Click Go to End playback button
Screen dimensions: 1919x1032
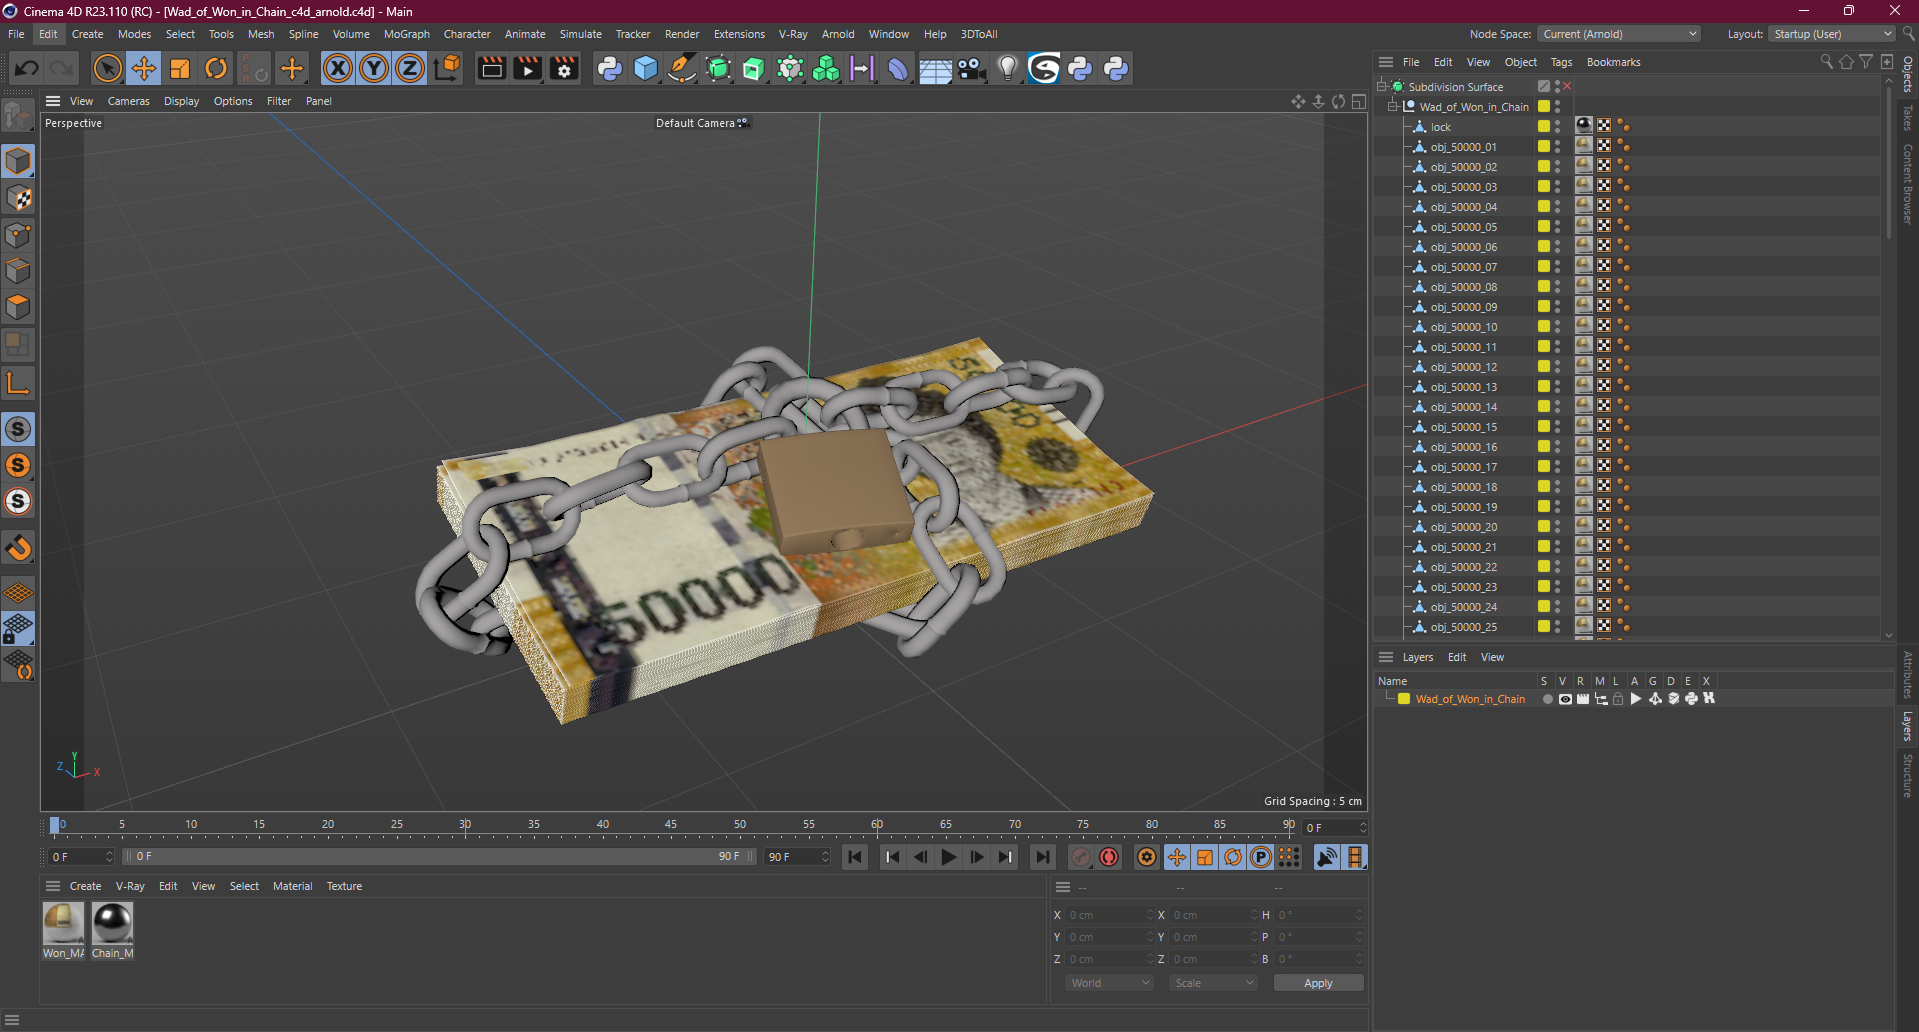(x=1043, y=857)
